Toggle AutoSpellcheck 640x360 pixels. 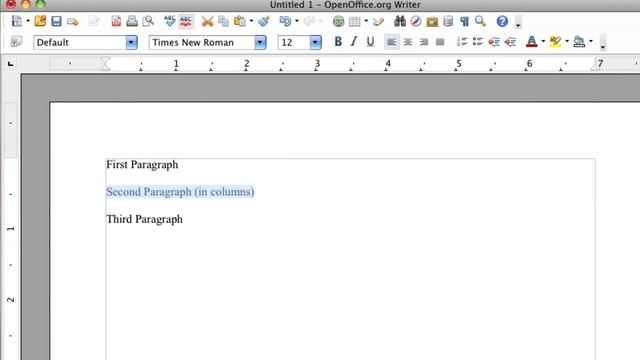click(x=186, y=21)
